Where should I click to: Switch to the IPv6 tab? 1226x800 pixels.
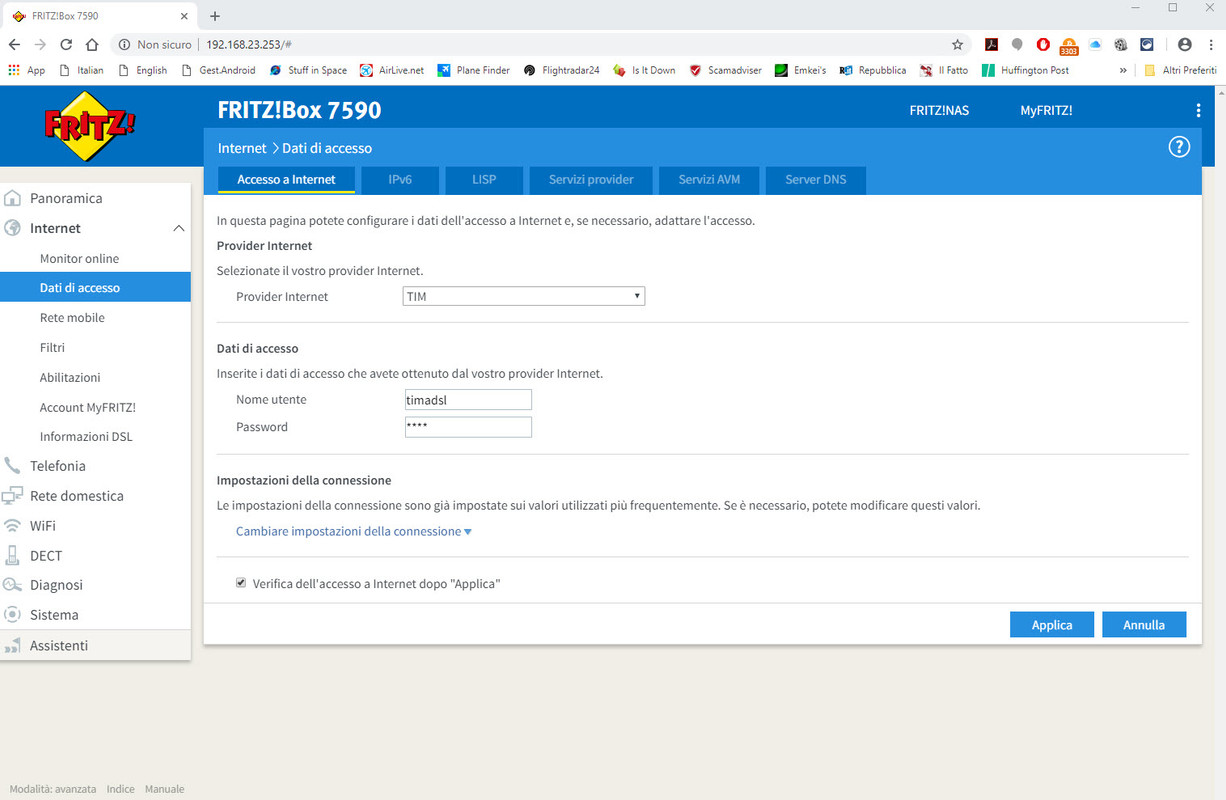400,180
